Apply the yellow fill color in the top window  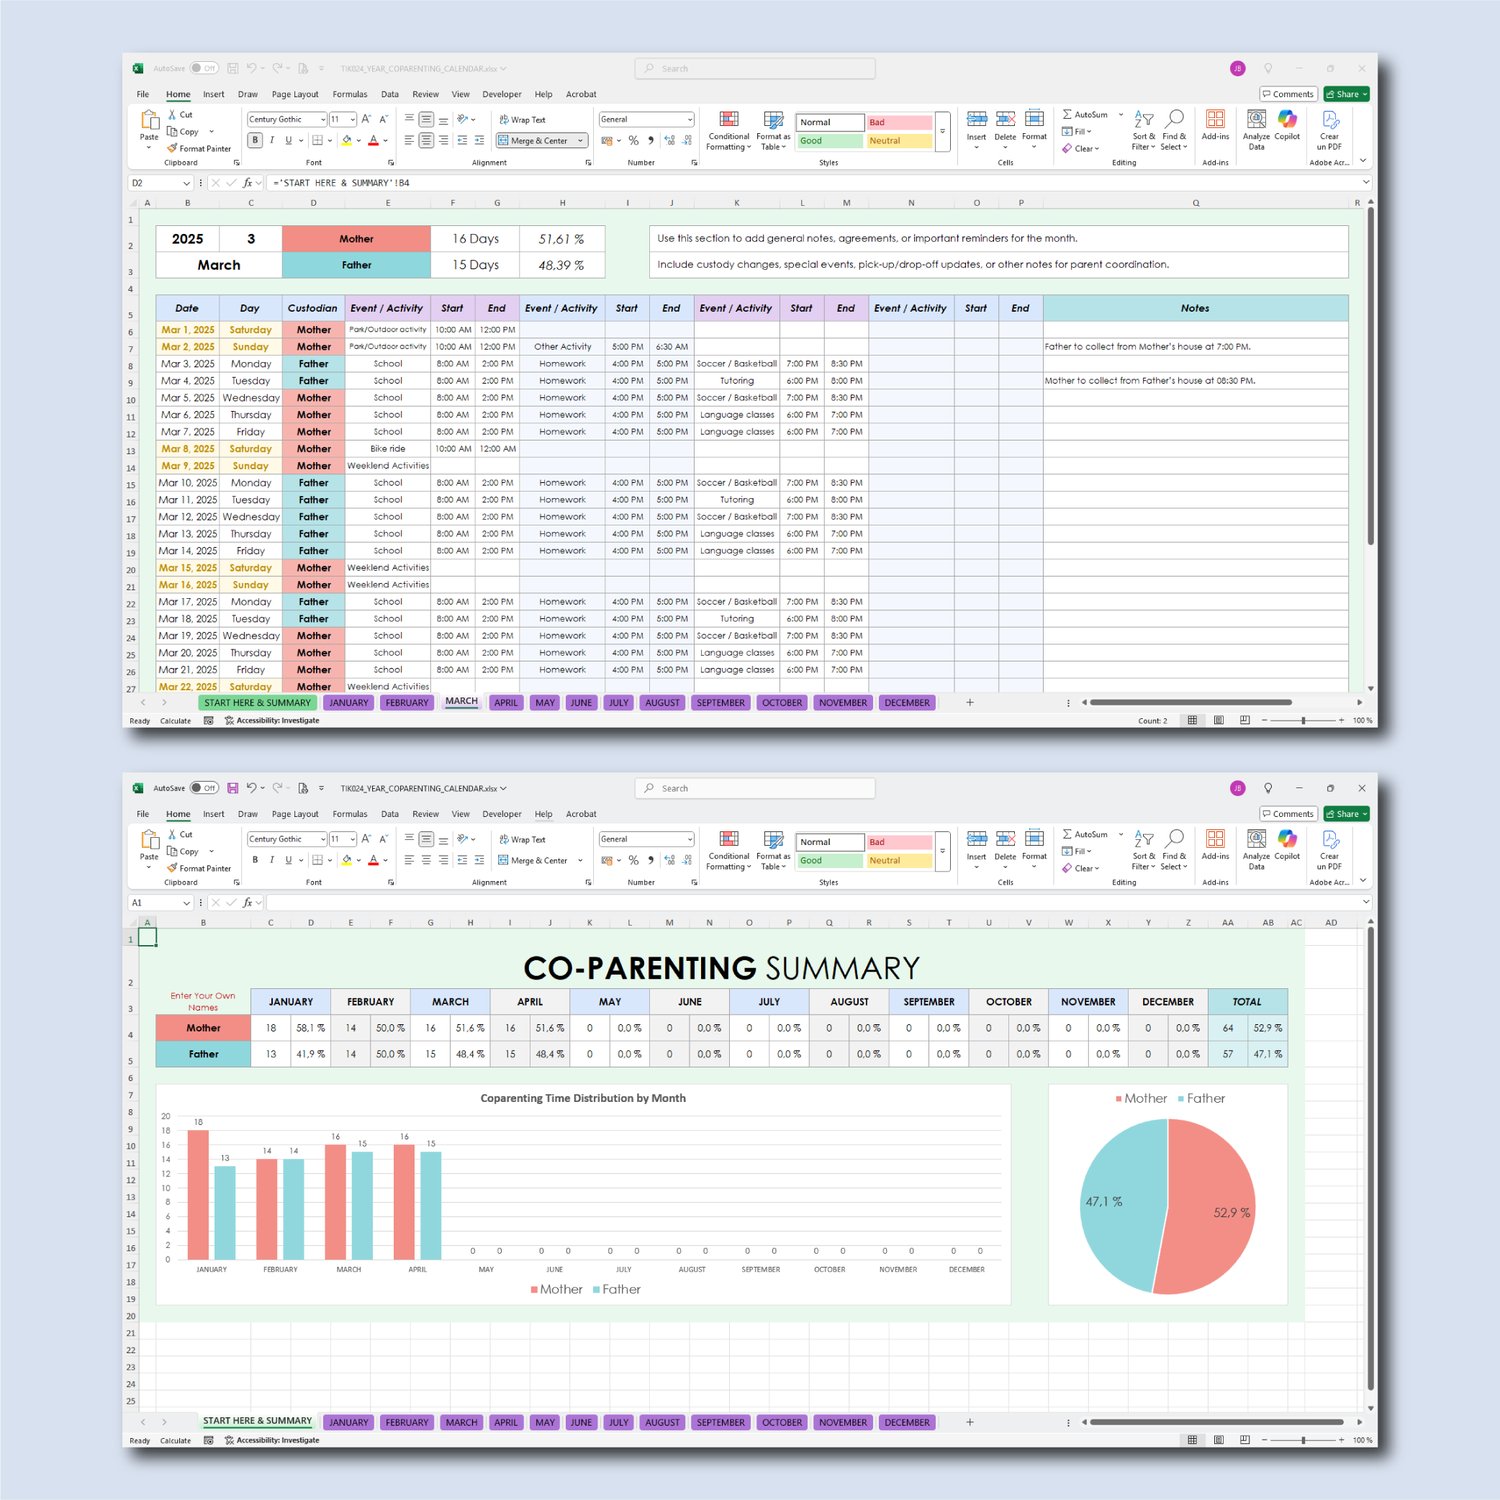click(346, 141)
